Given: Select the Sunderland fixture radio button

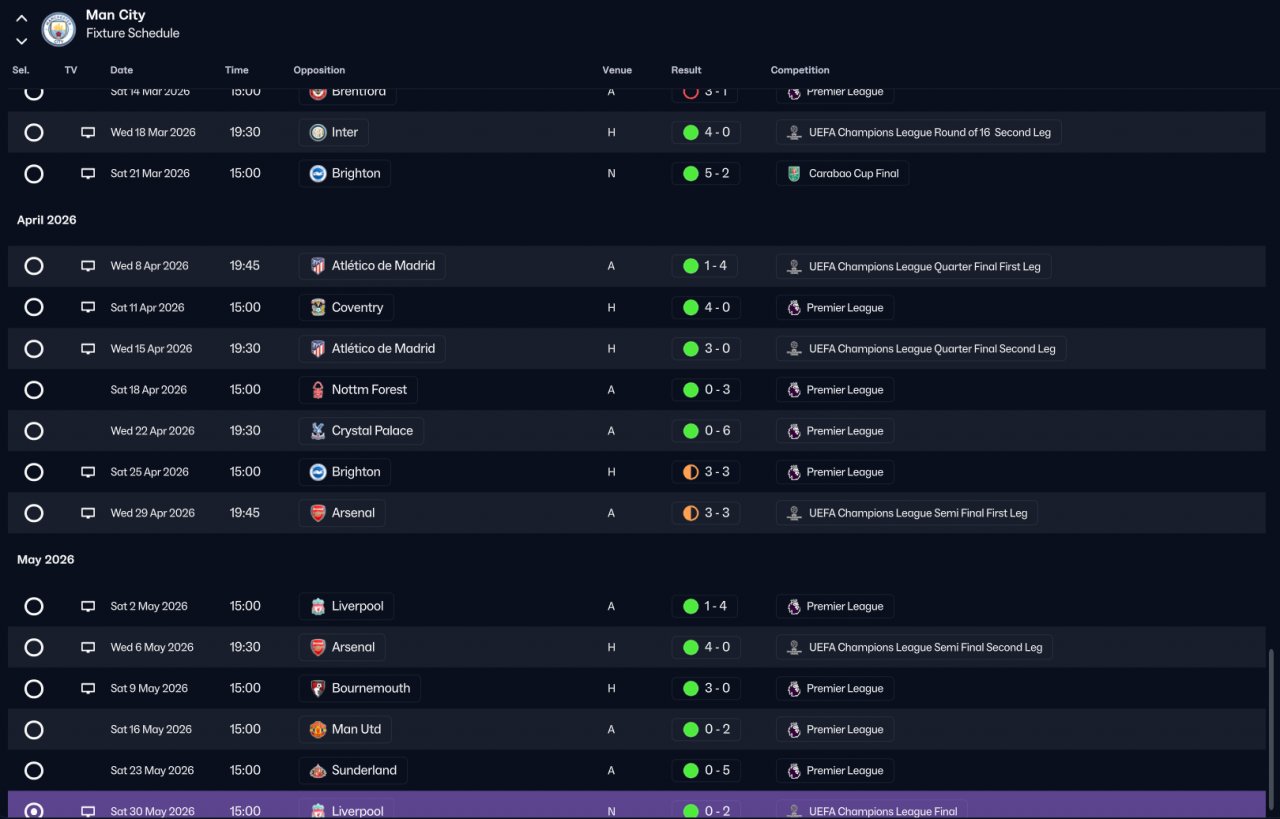Looking at the screenshot, I should point(34,770).
